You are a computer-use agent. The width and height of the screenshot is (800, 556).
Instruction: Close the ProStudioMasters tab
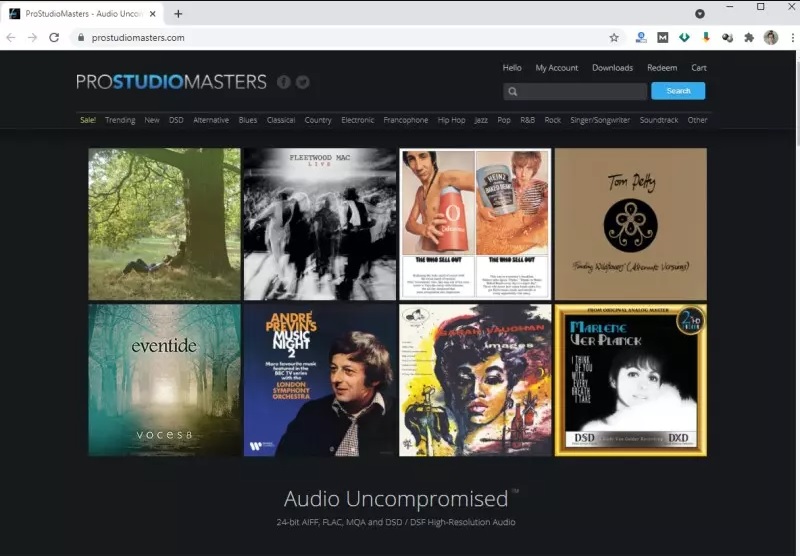click(153, 14)
